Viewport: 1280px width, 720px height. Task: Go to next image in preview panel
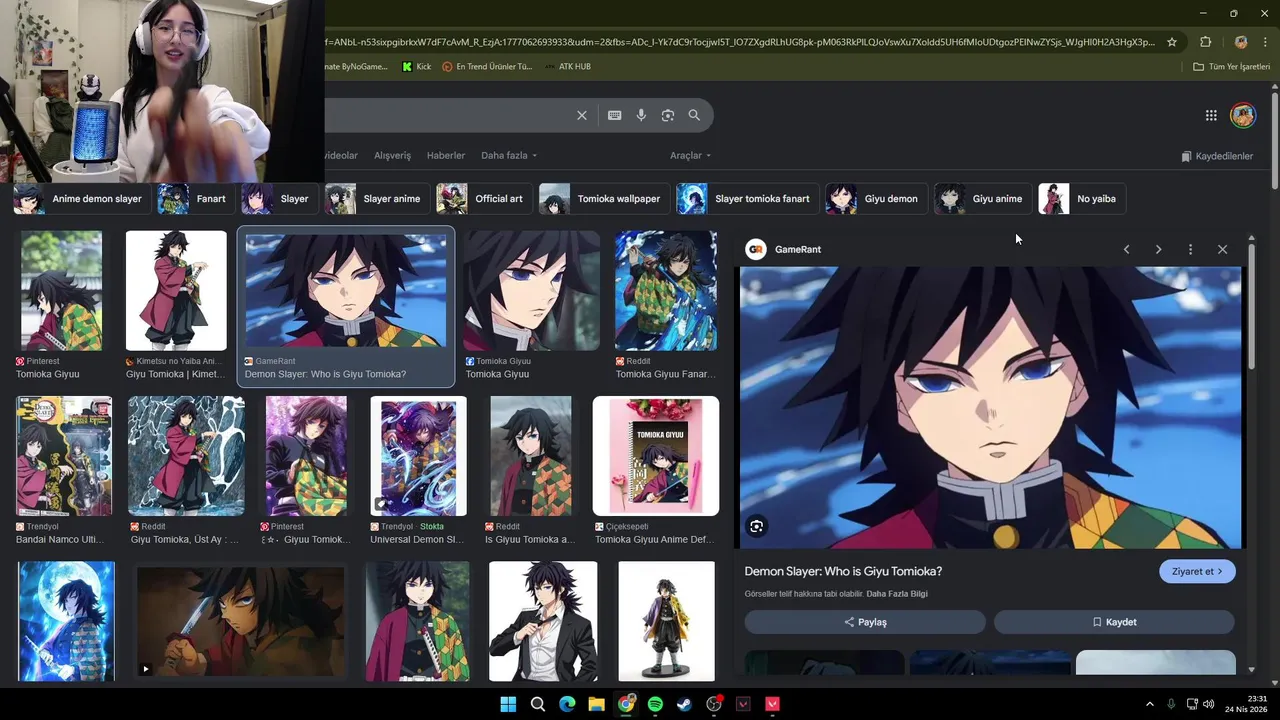point(1158,249)
